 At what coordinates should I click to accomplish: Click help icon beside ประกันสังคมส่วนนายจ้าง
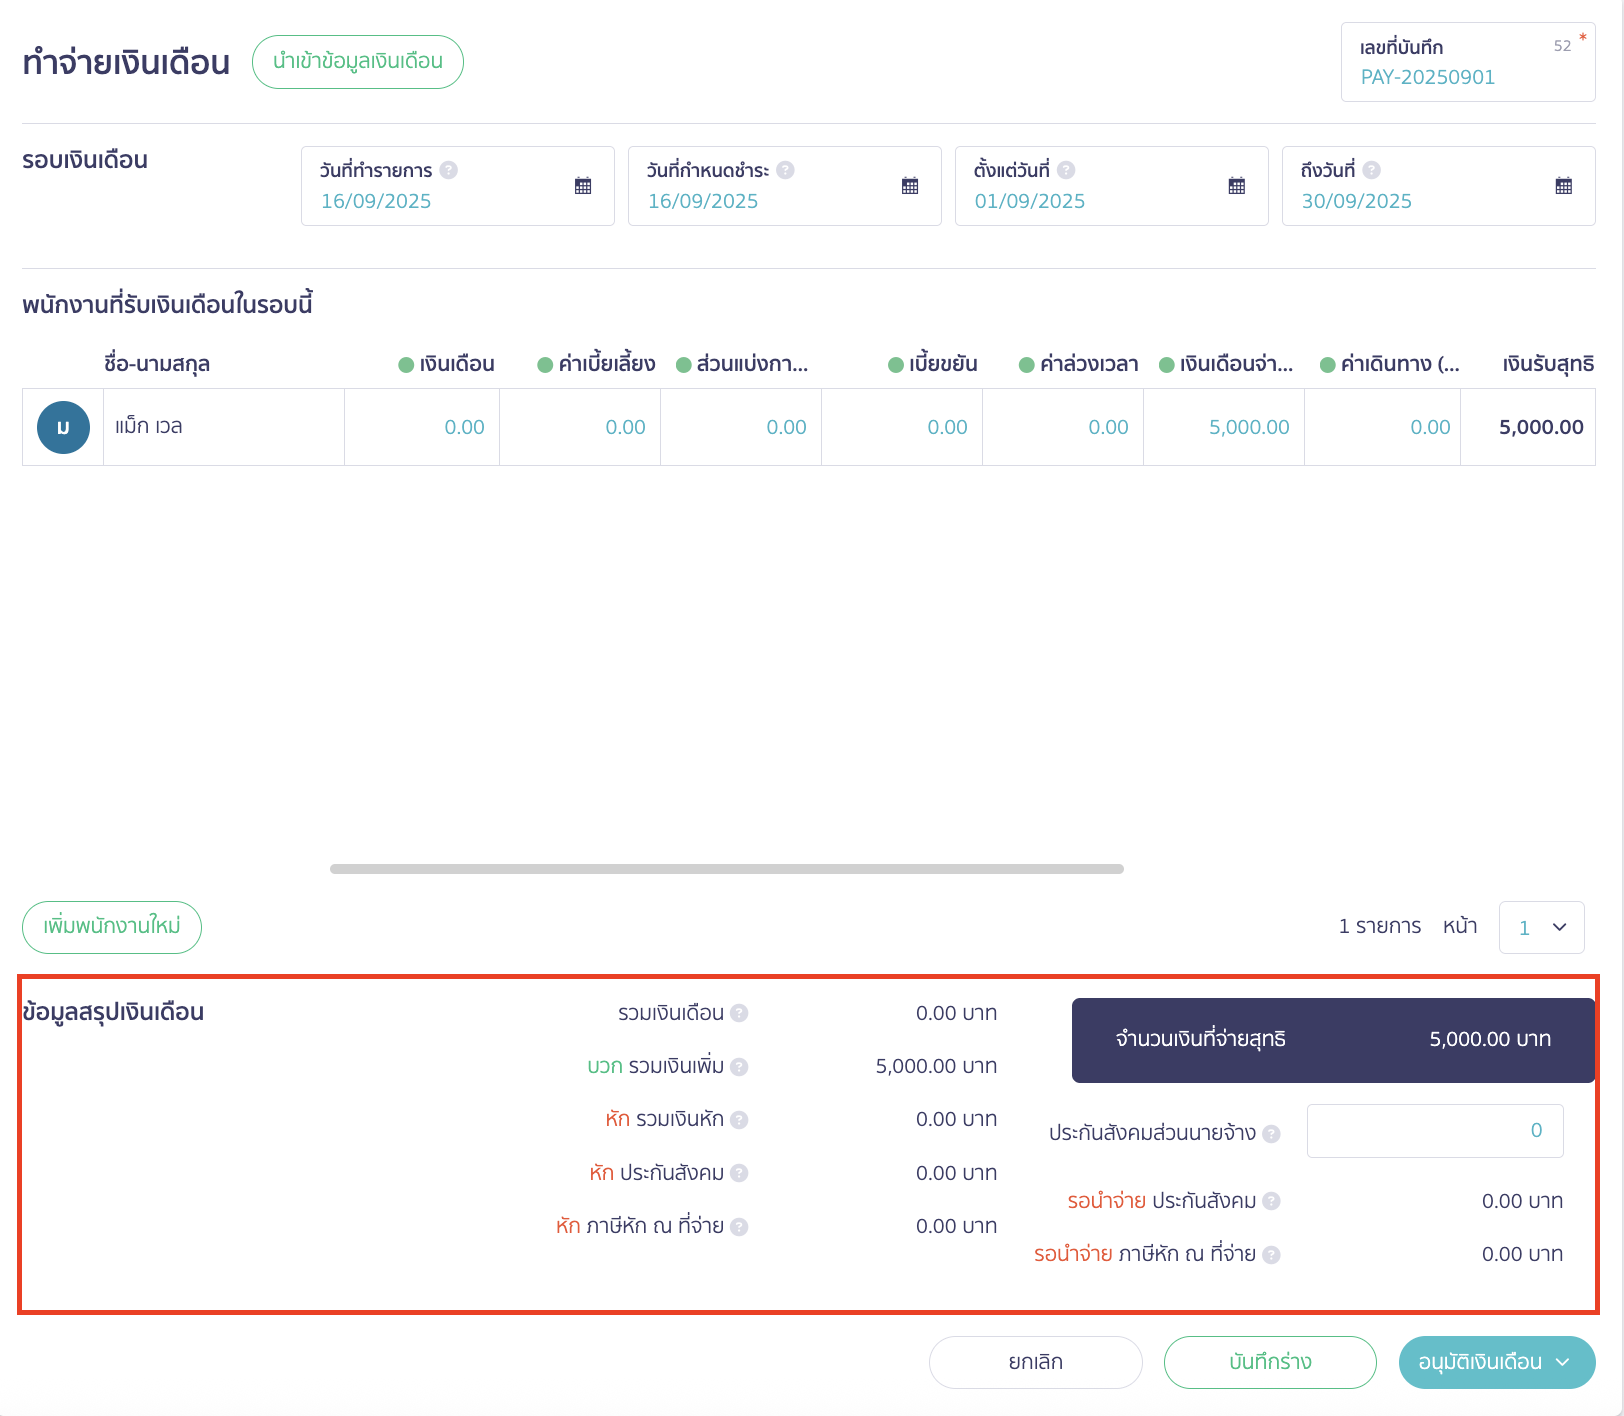[x=1271, y=1134]
